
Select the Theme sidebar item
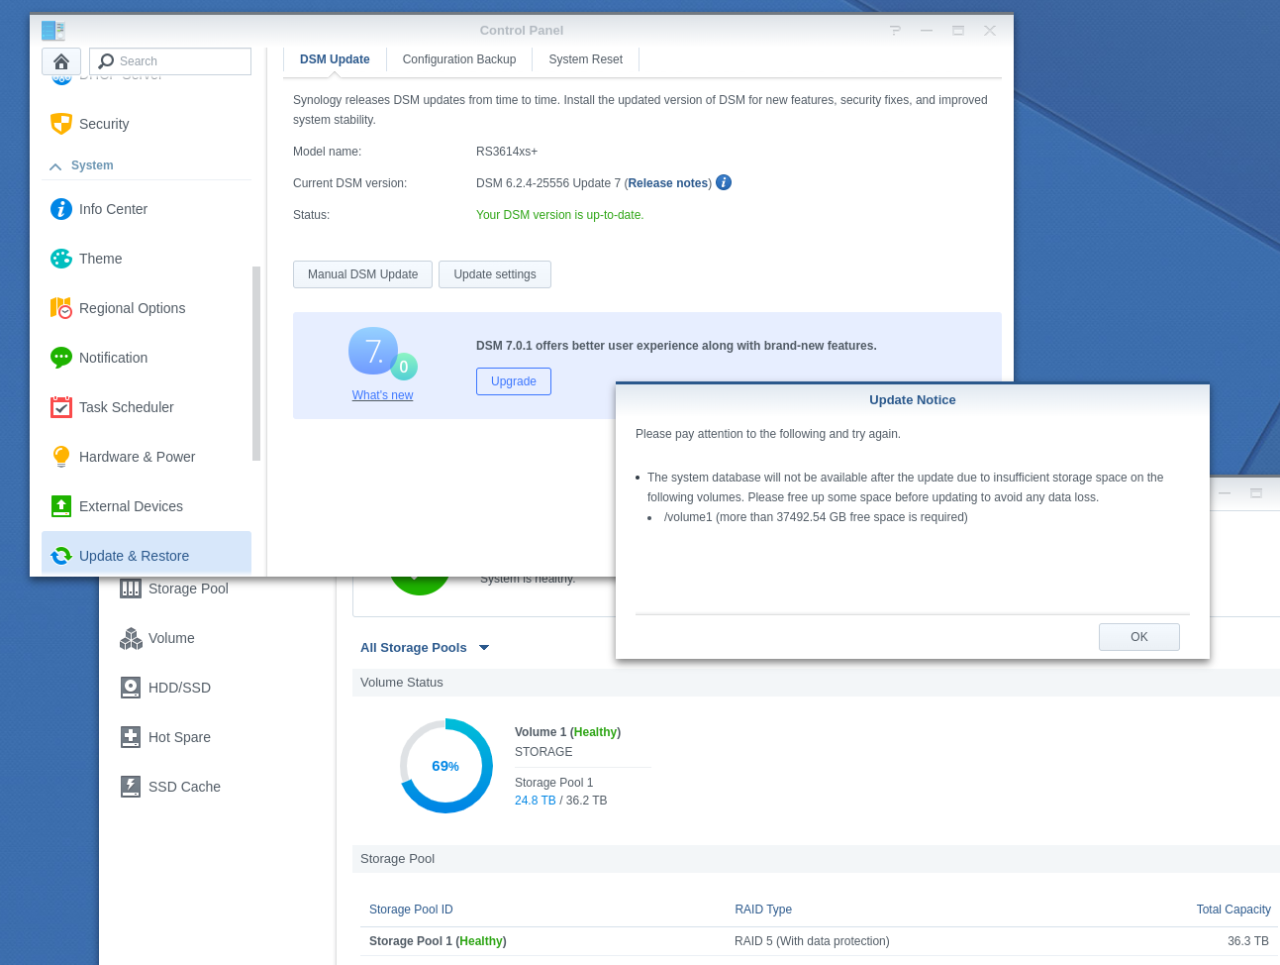click(100, 259)
